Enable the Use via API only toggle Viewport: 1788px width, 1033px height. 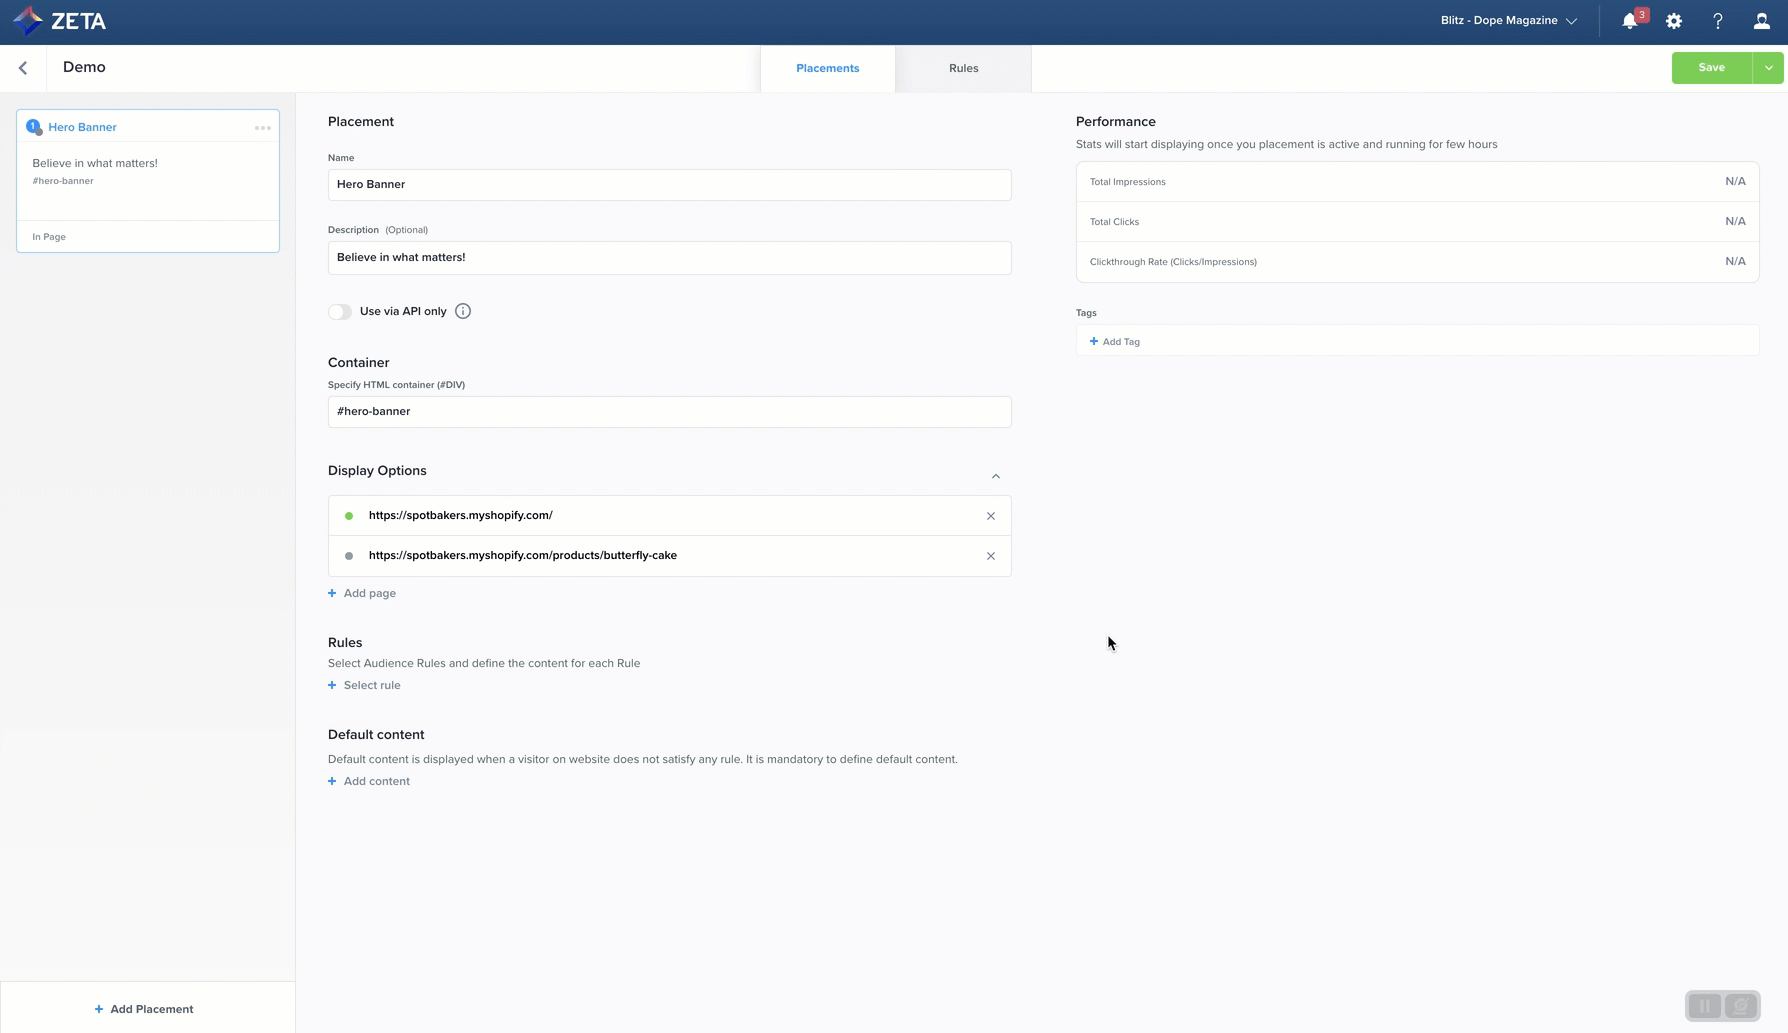coord(340,312)
